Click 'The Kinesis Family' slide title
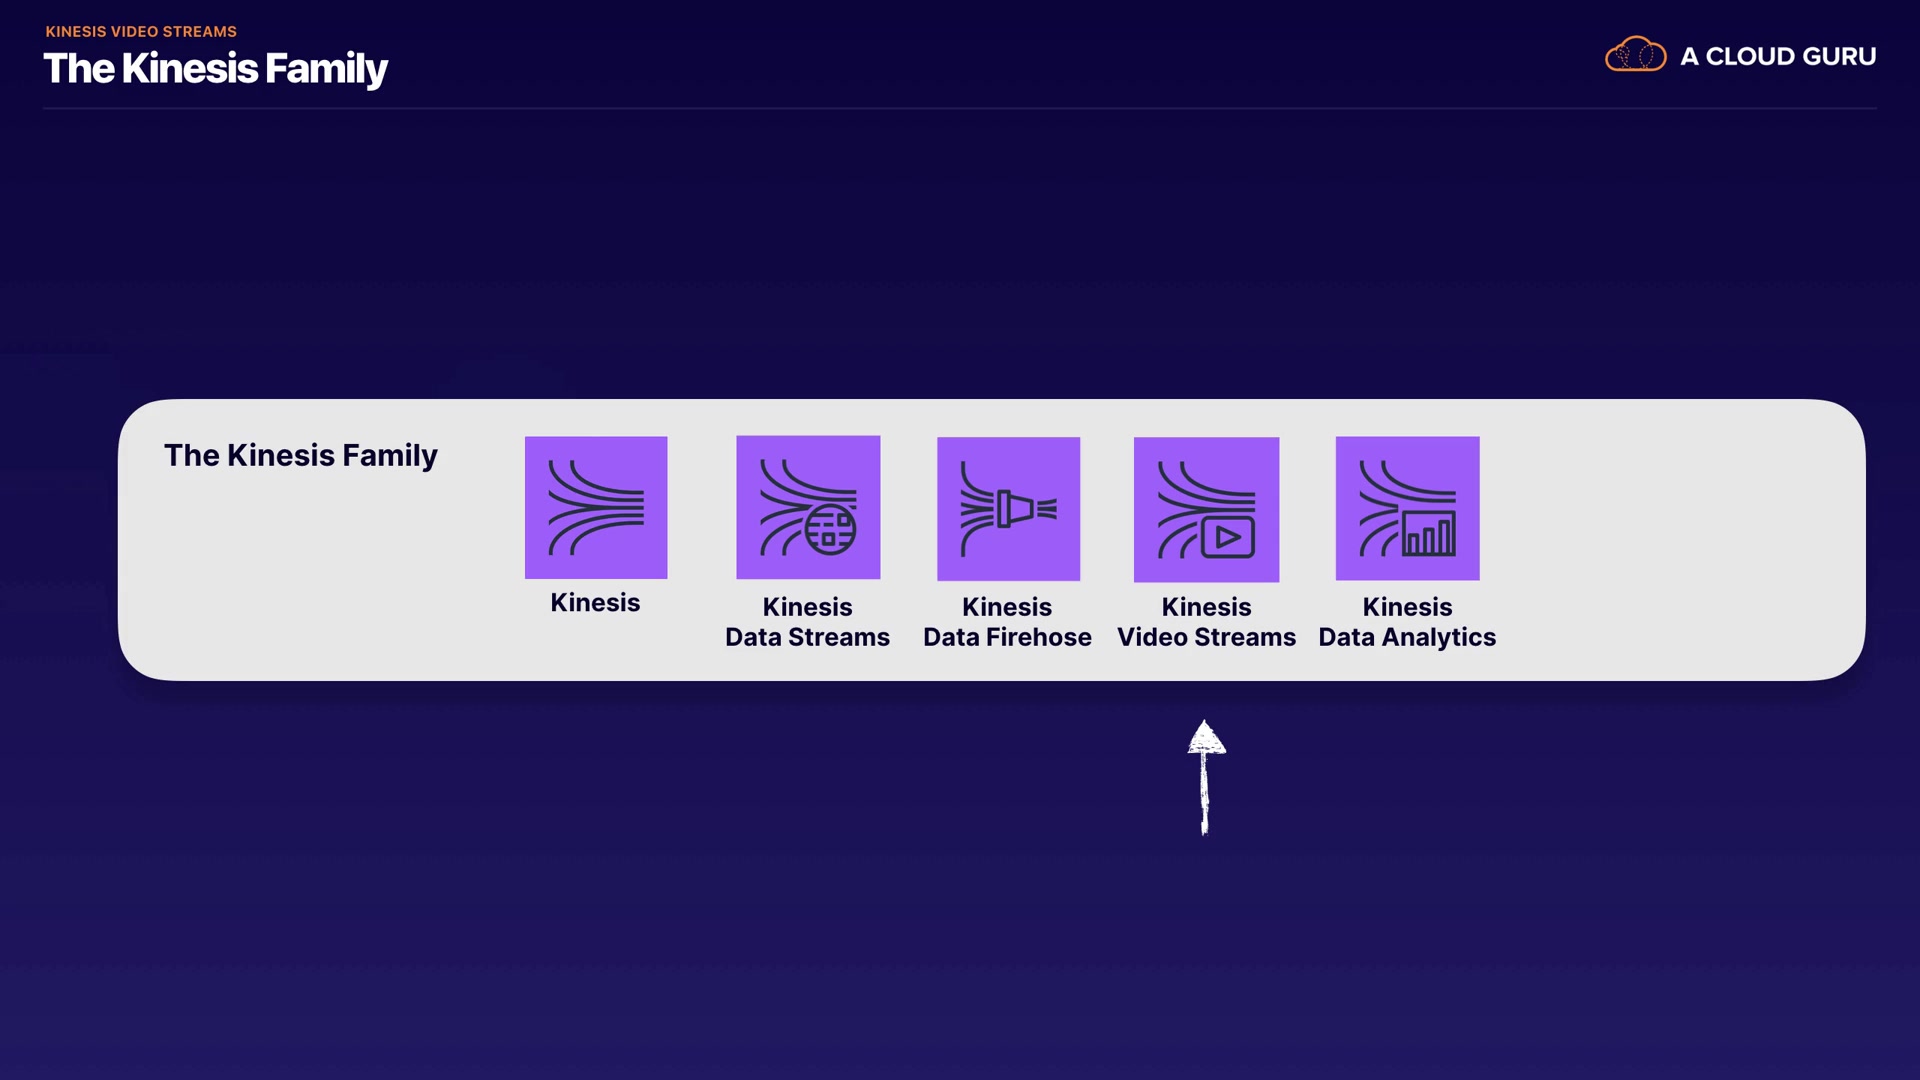The width and height of the screenshot is (1920, 1080). tap(215, 69)
